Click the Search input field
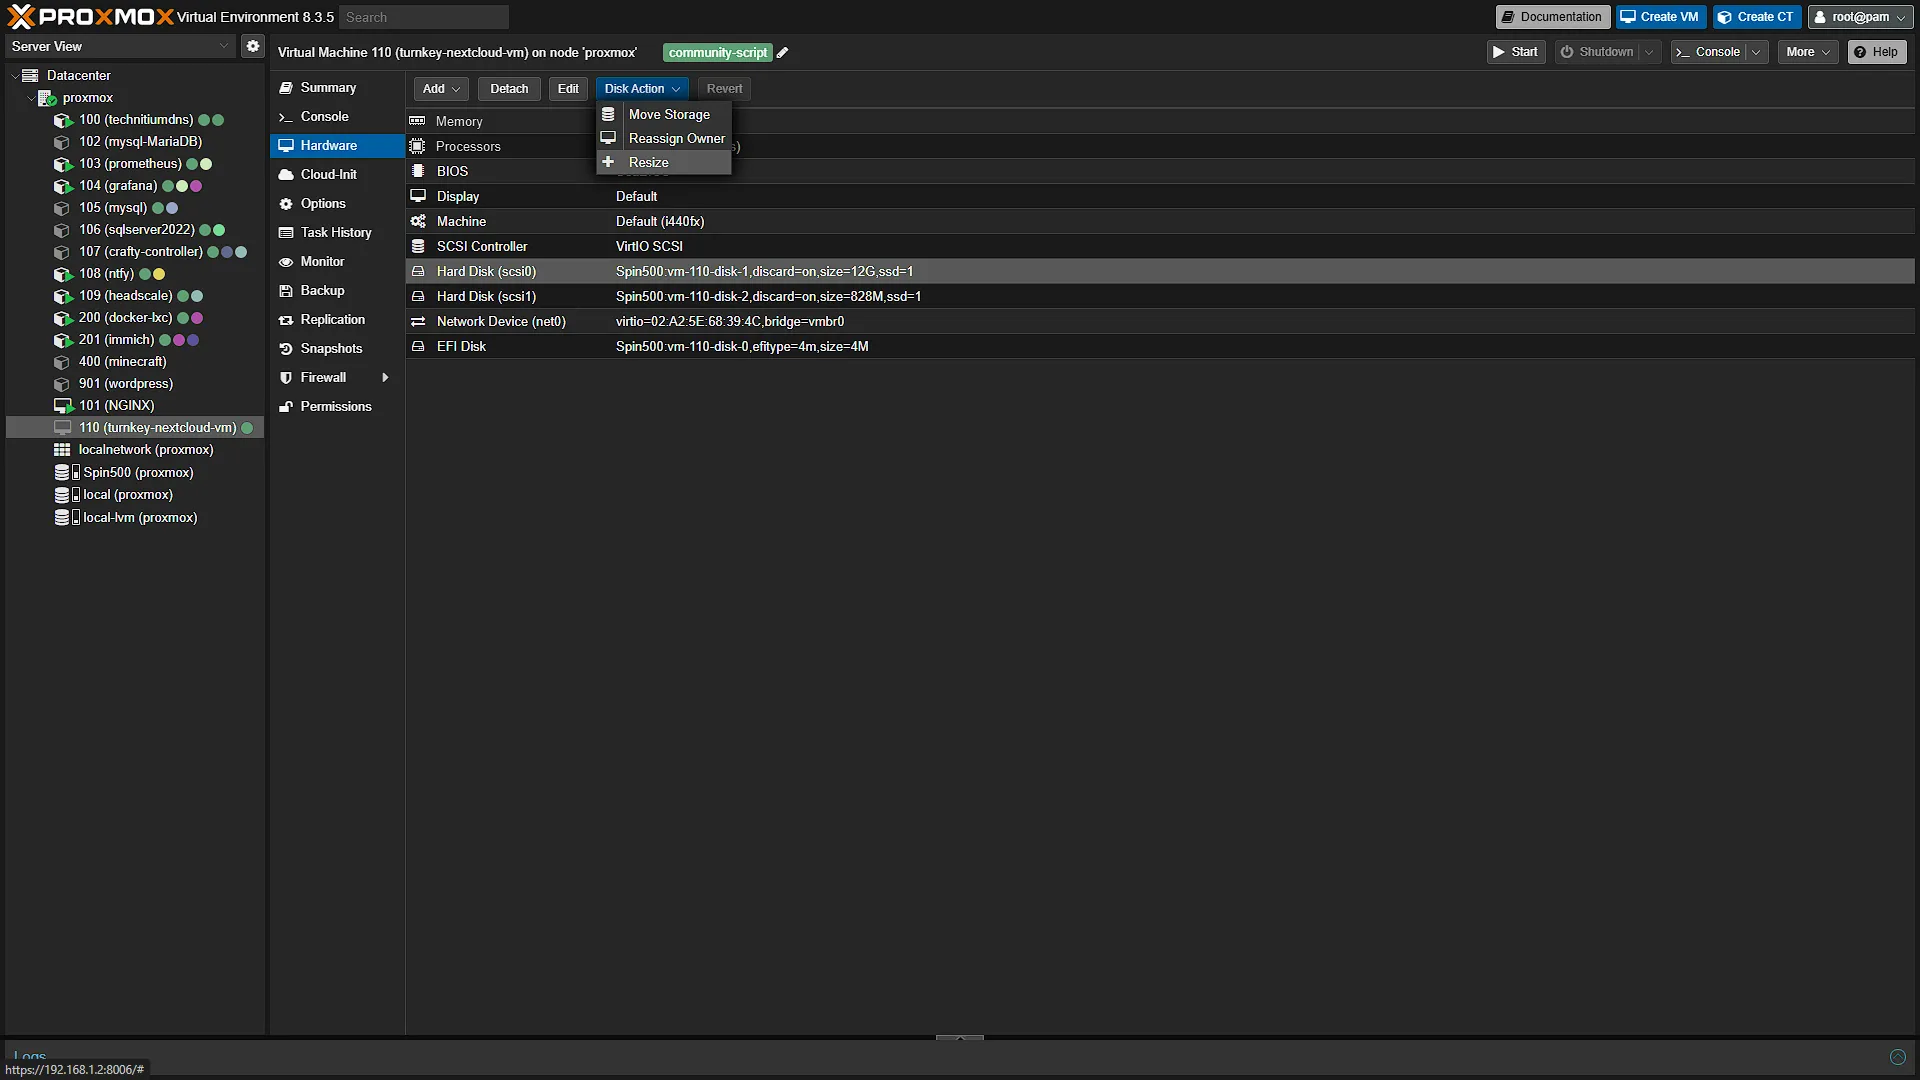 424,17
